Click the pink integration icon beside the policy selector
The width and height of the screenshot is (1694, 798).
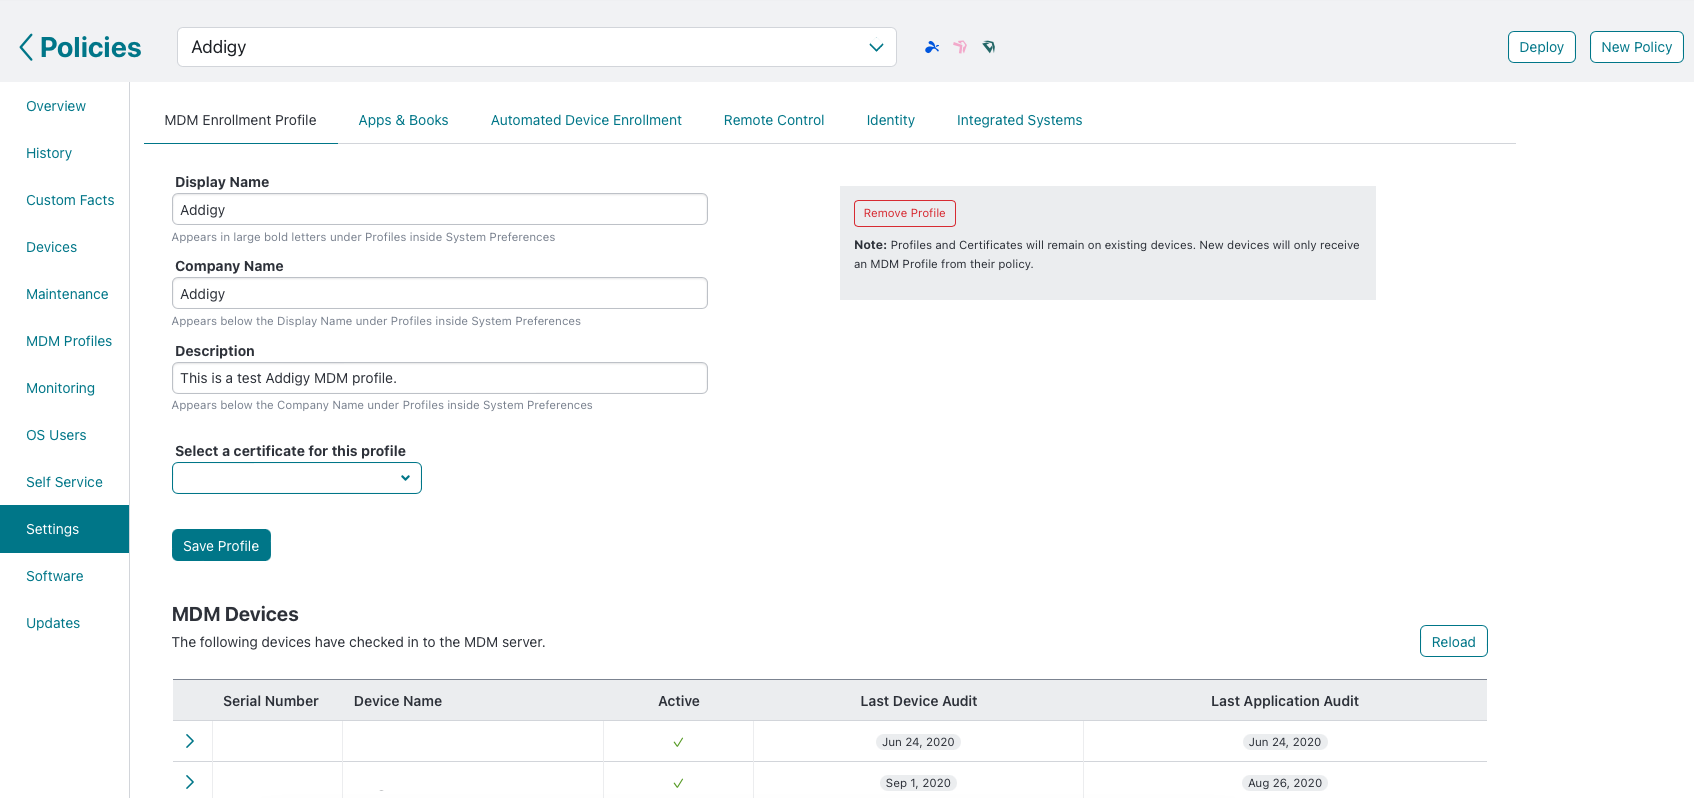pos(960,47)
